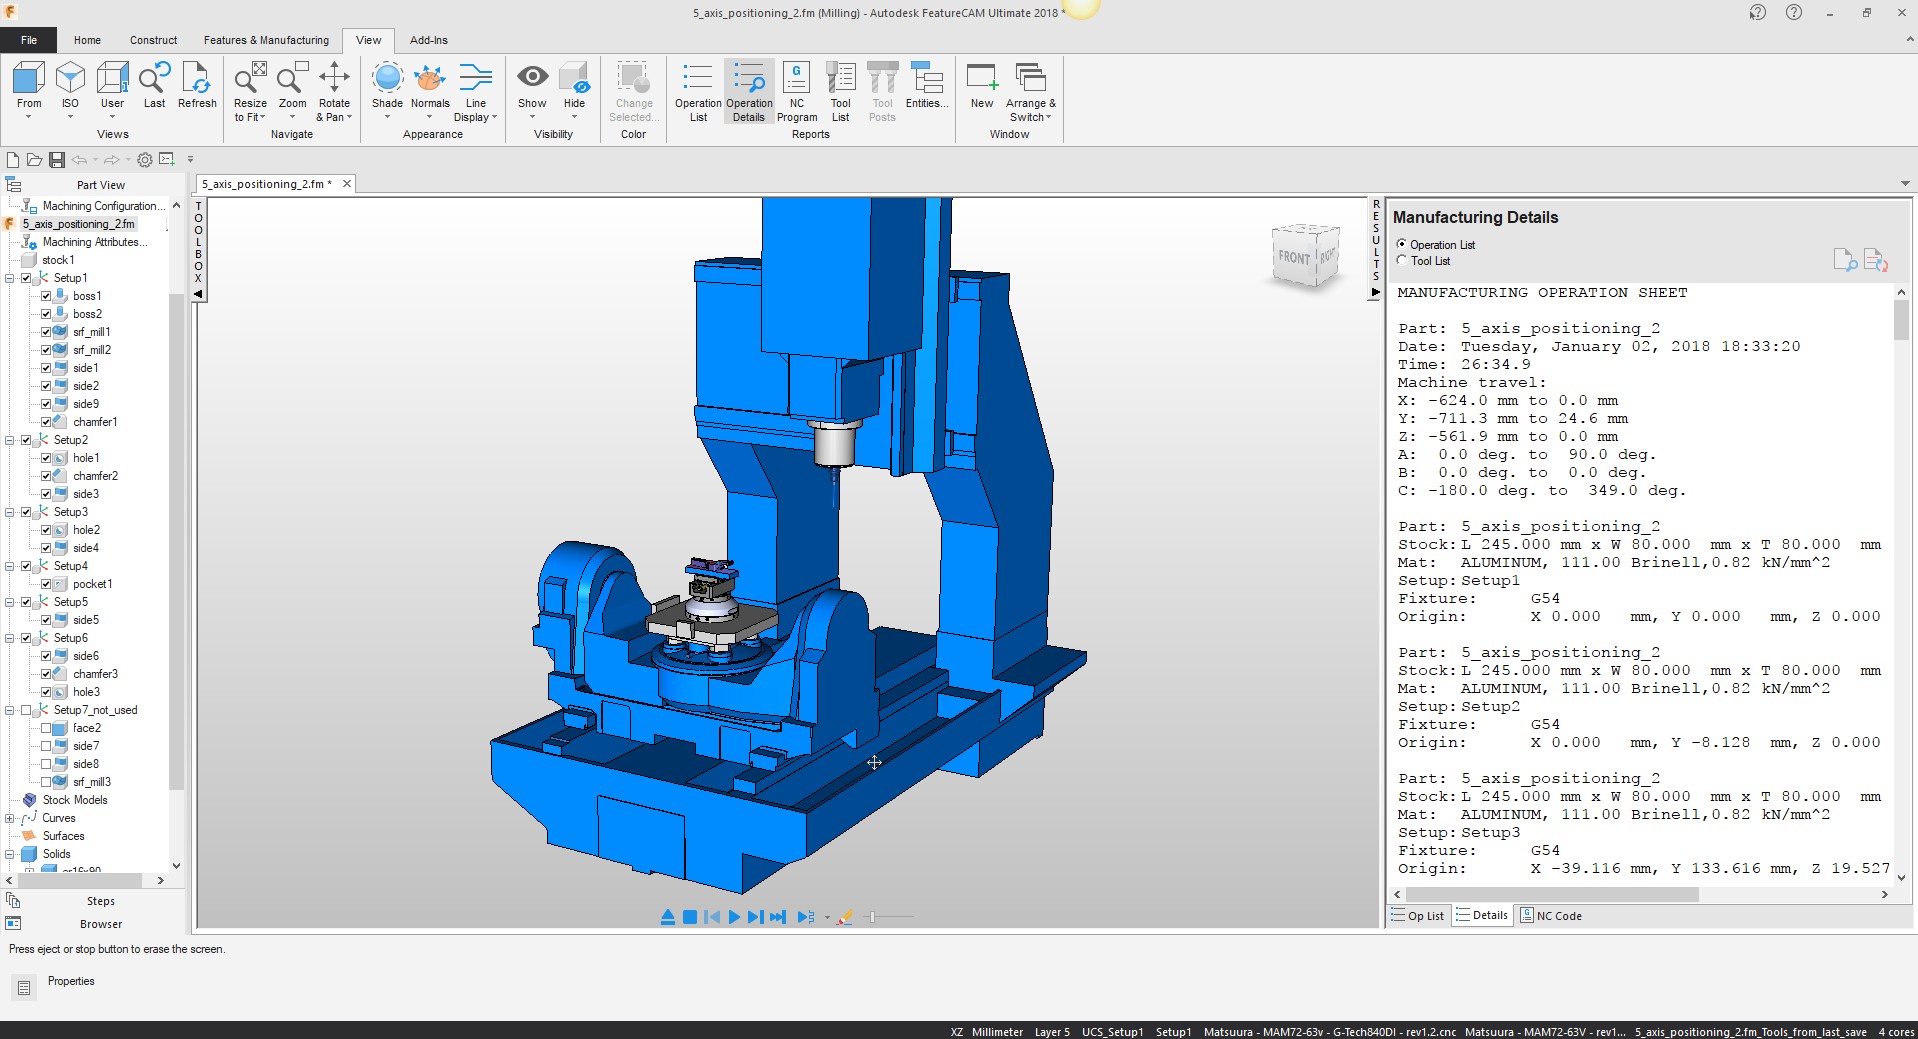Collapse the Setup1 tree node
Viewport: 1918px width, 1039px height.
click(10, 278)
